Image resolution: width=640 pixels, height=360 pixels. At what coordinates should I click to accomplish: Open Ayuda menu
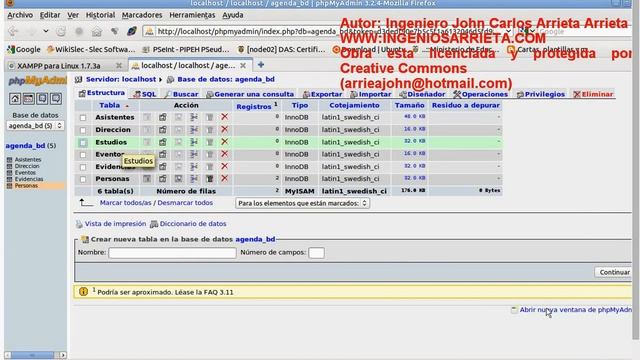(x=233, y=15)
